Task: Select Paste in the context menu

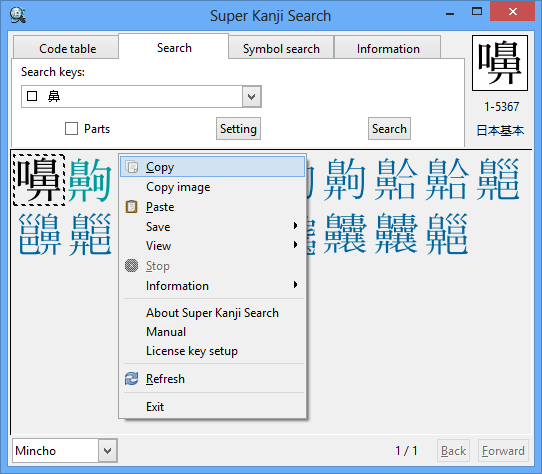Action: (212, 207)
